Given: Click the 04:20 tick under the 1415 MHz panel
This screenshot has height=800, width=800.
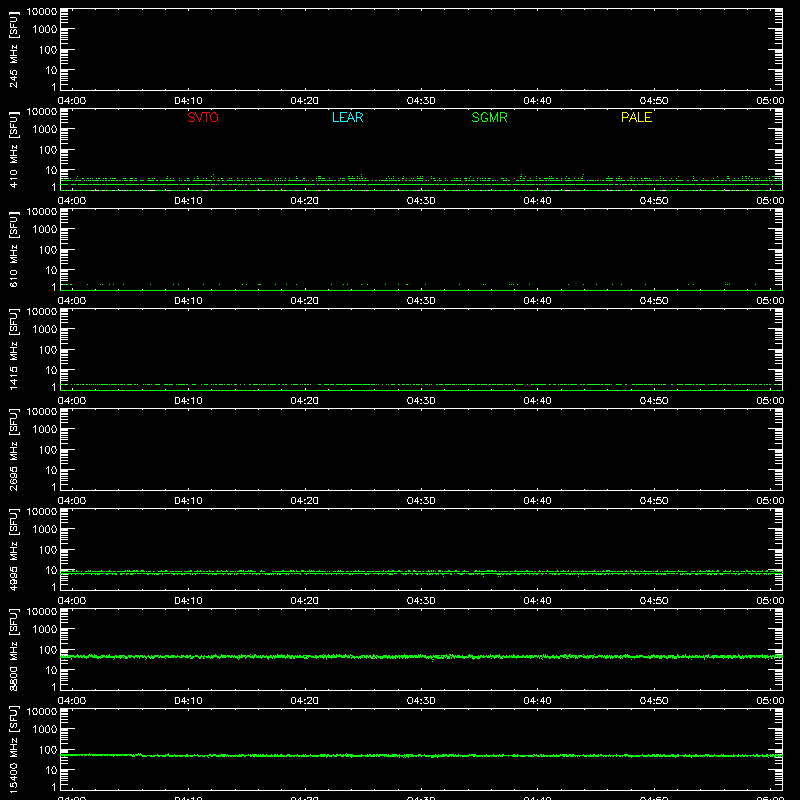Looking at the screenshot, I should click(305, 401).
